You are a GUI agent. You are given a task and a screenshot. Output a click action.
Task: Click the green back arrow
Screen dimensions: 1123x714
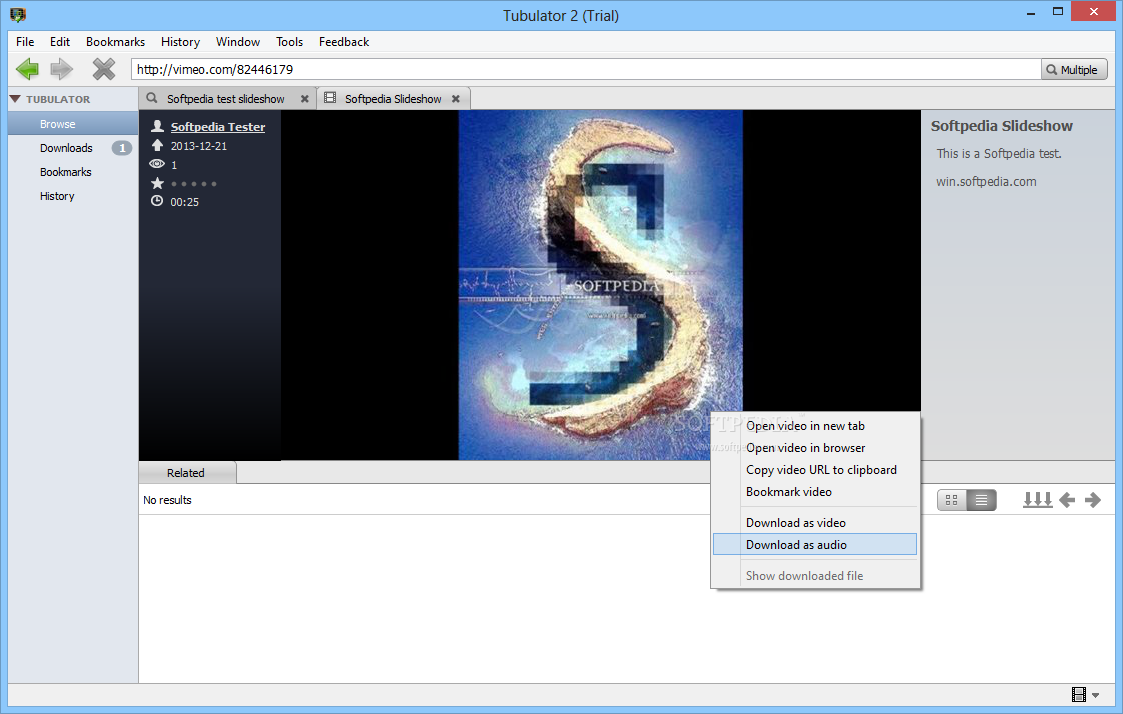point(28,69)
